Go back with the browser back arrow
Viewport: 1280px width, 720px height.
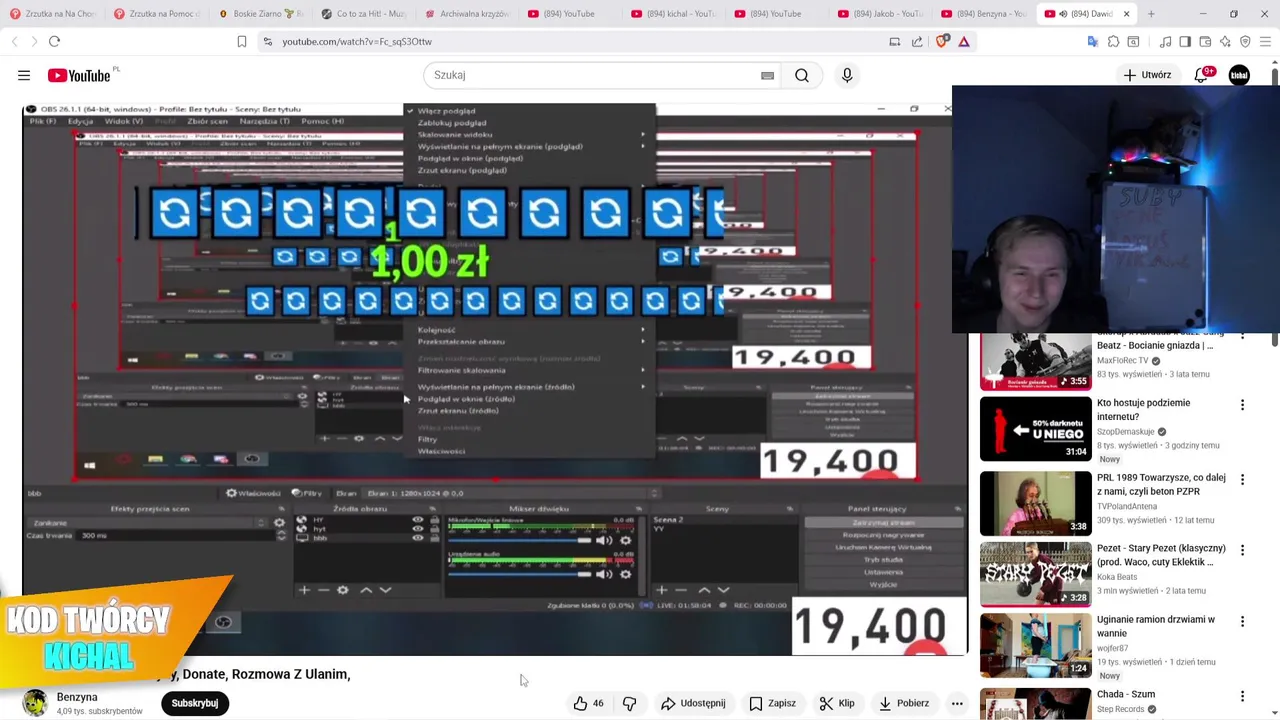tap(15, 41)
